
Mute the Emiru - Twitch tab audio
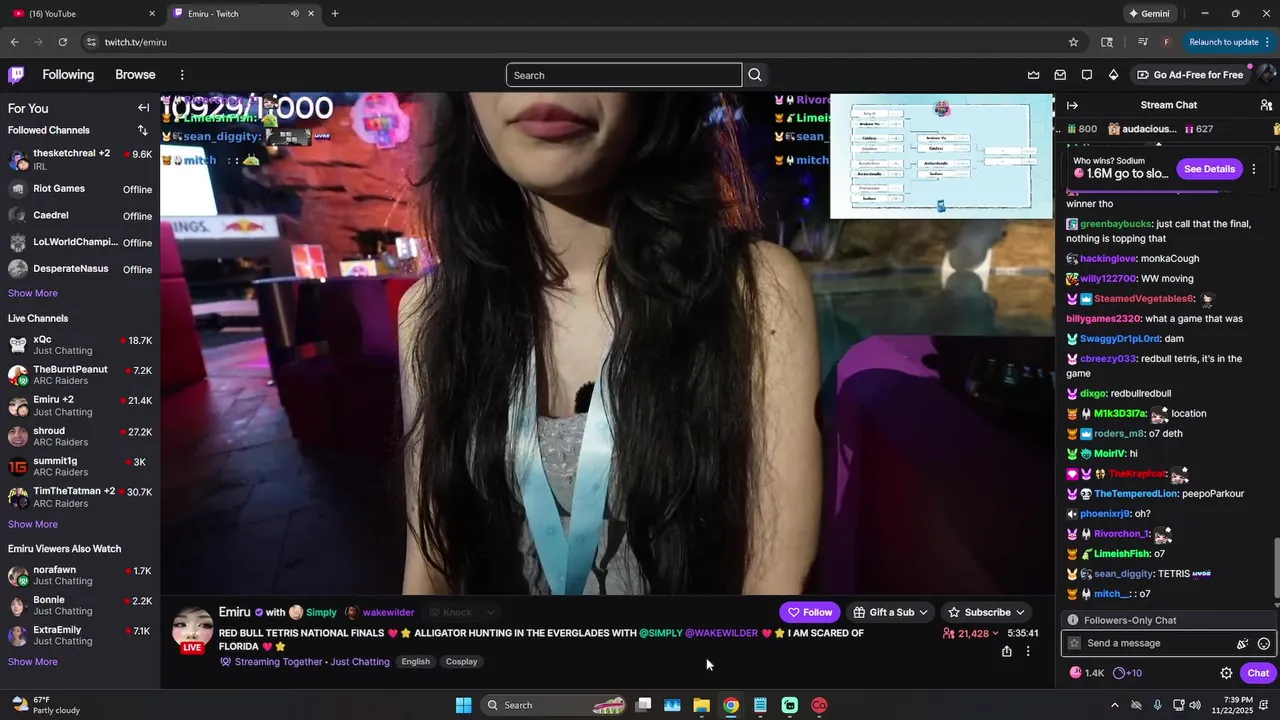[295, 14]
